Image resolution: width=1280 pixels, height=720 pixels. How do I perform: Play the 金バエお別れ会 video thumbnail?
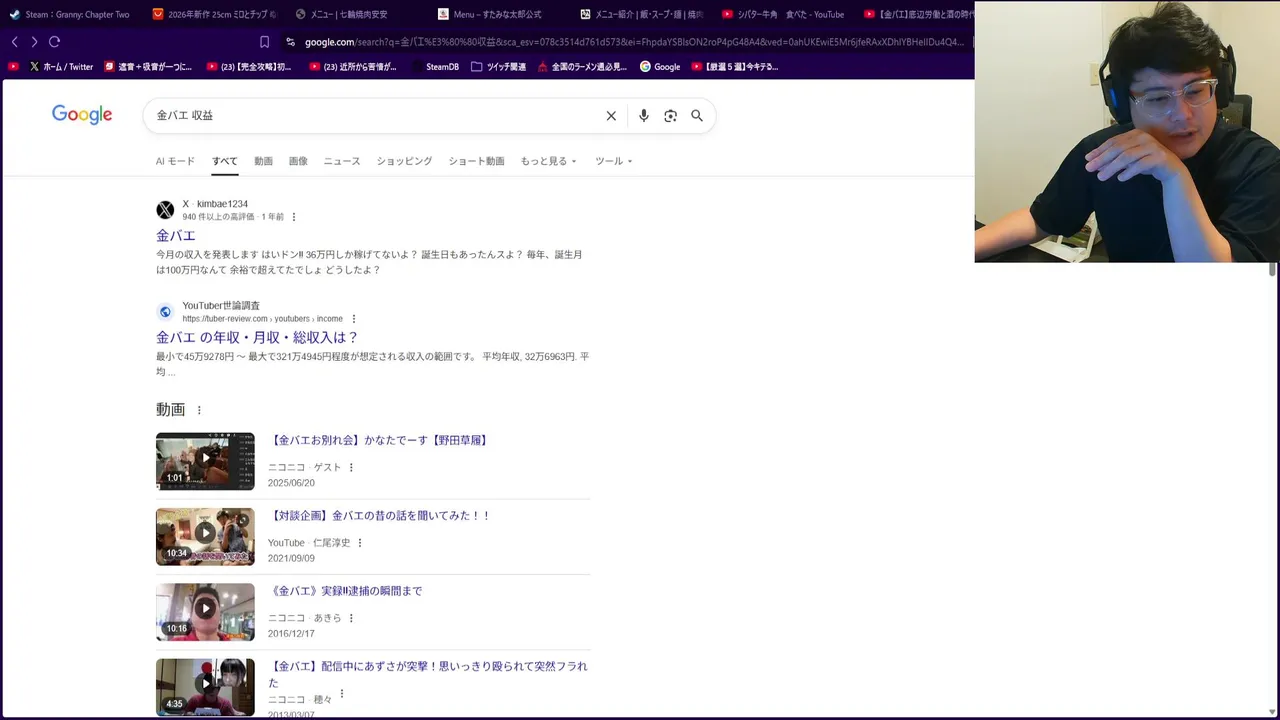205,461
